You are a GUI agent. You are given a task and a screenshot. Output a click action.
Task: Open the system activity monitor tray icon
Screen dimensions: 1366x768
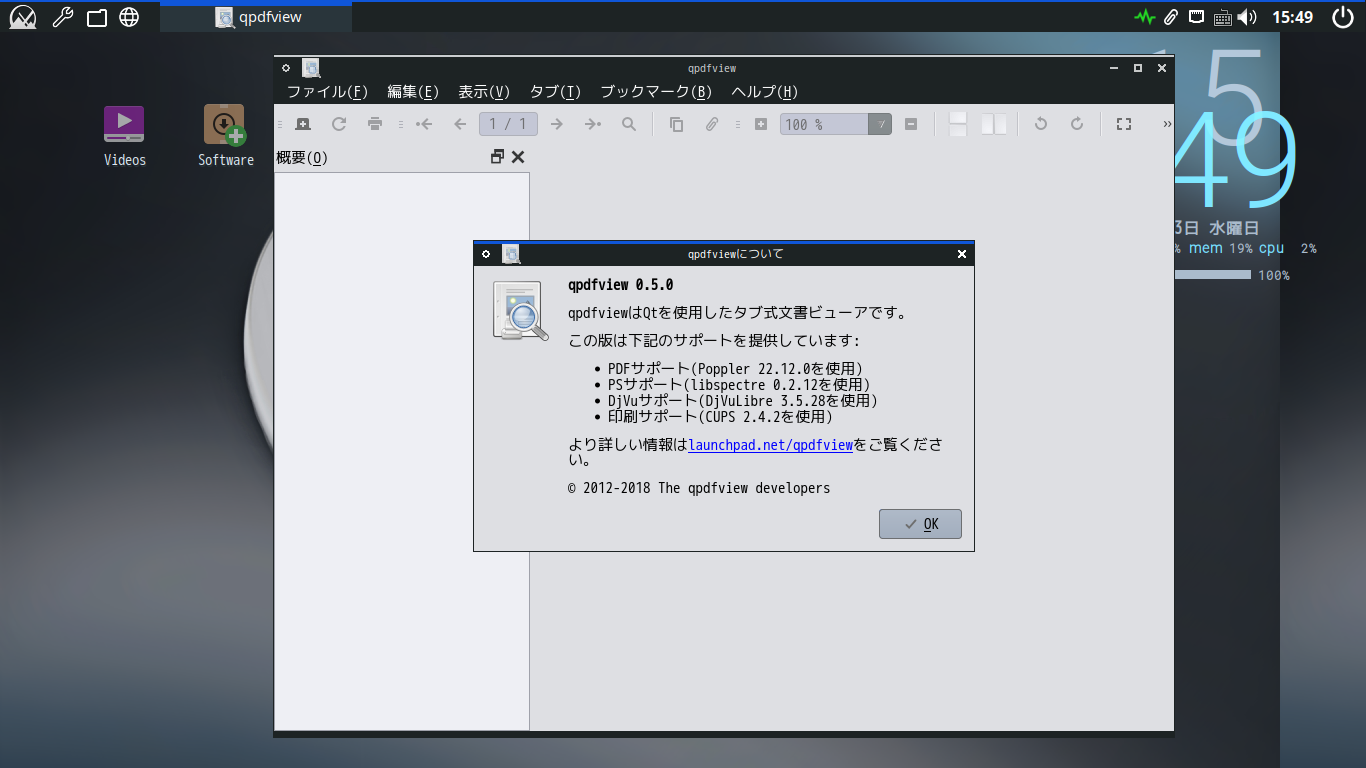tap(1144, 17)
